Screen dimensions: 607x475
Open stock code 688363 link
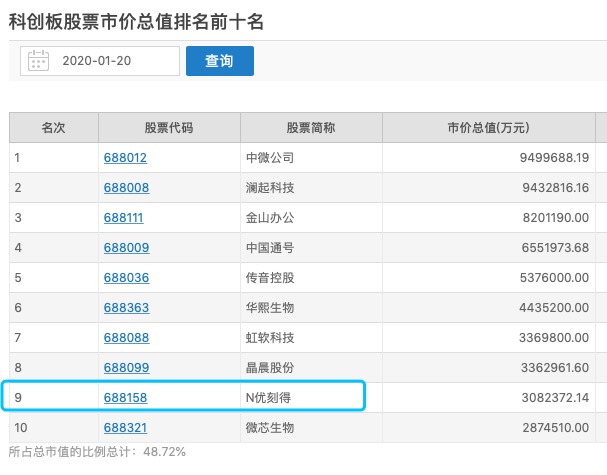pos(126,308)
